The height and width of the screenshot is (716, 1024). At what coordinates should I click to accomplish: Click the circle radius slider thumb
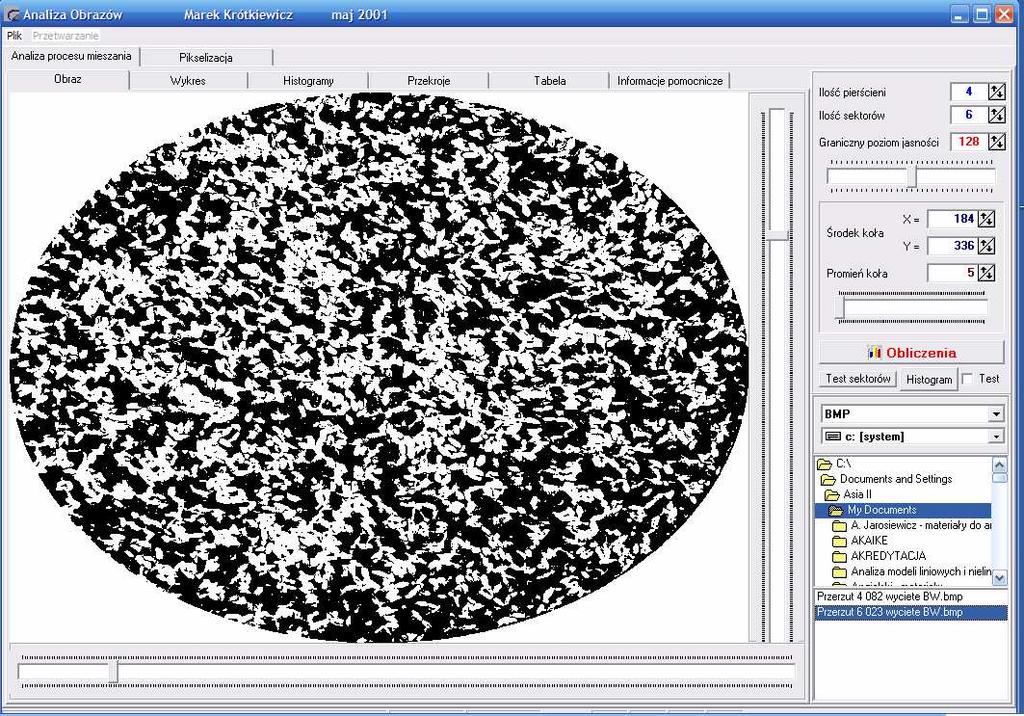tap(840, 308)
